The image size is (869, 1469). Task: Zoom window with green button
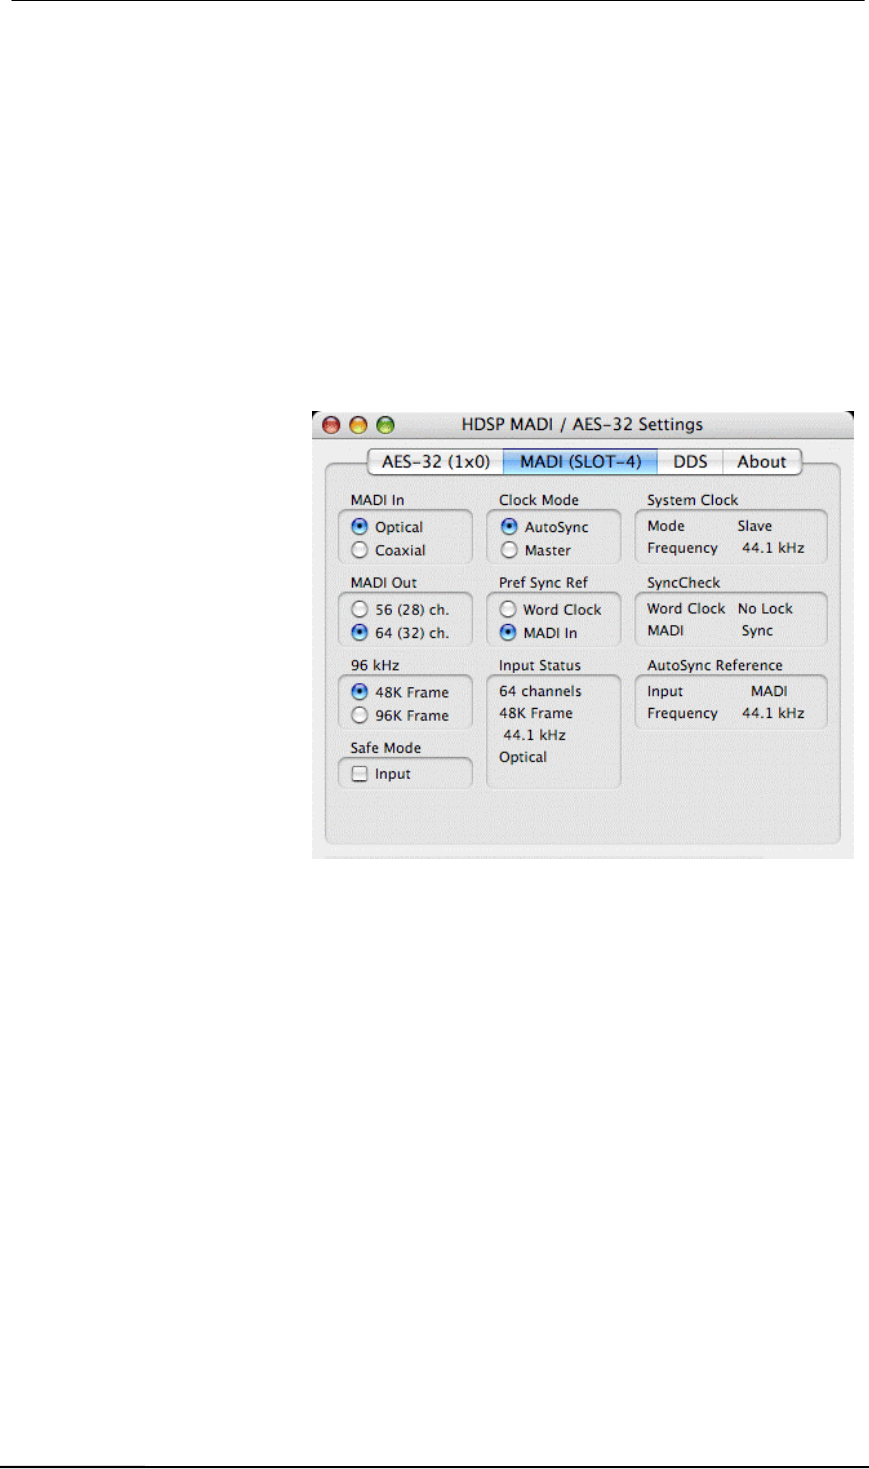[385, 425]
